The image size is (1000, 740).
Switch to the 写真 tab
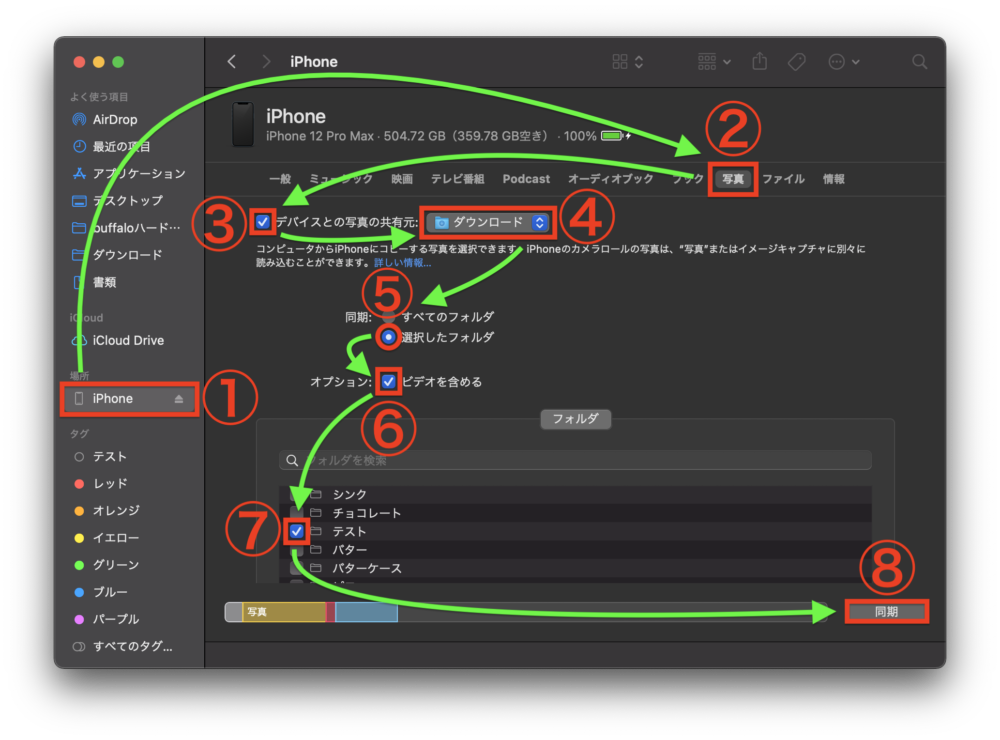[733, 179]
